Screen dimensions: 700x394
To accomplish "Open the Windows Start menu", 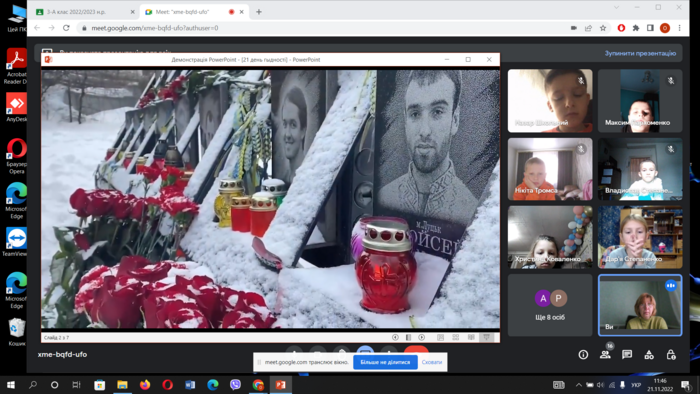I will 11,385.
